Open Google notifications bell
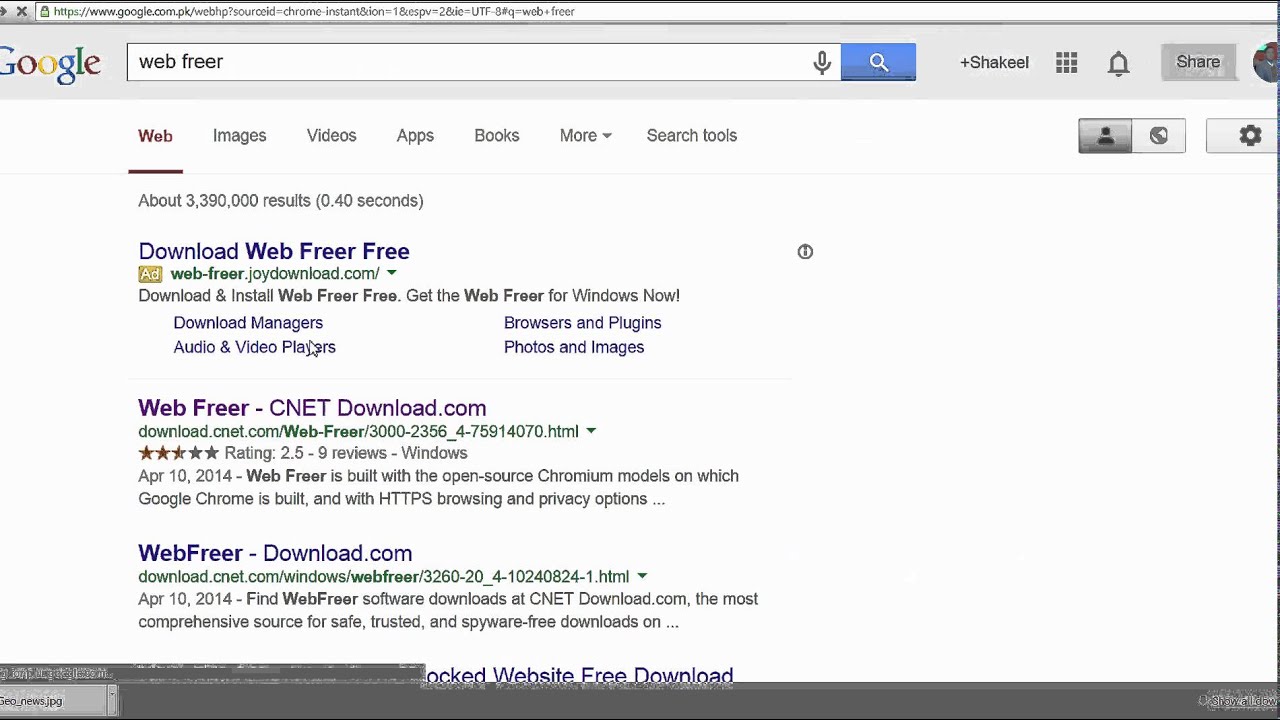Screen dimensions: 1280x720 pyautogui.click(x=1118, y=63)
